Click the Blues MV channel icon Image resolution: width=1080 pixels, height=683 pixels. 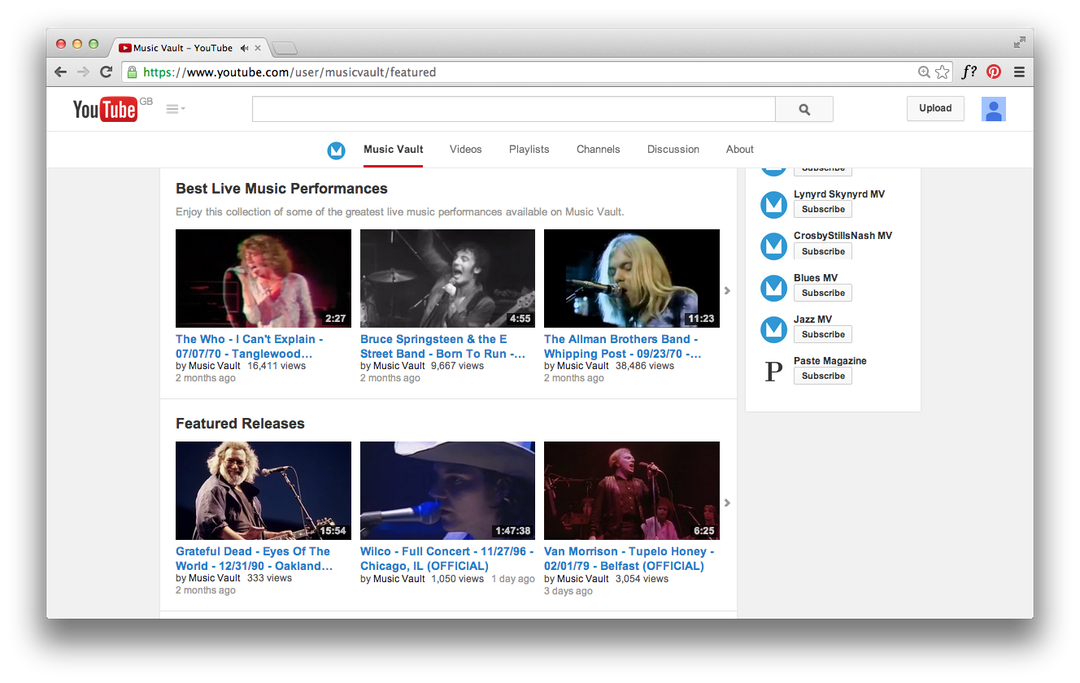coord(773,288)
